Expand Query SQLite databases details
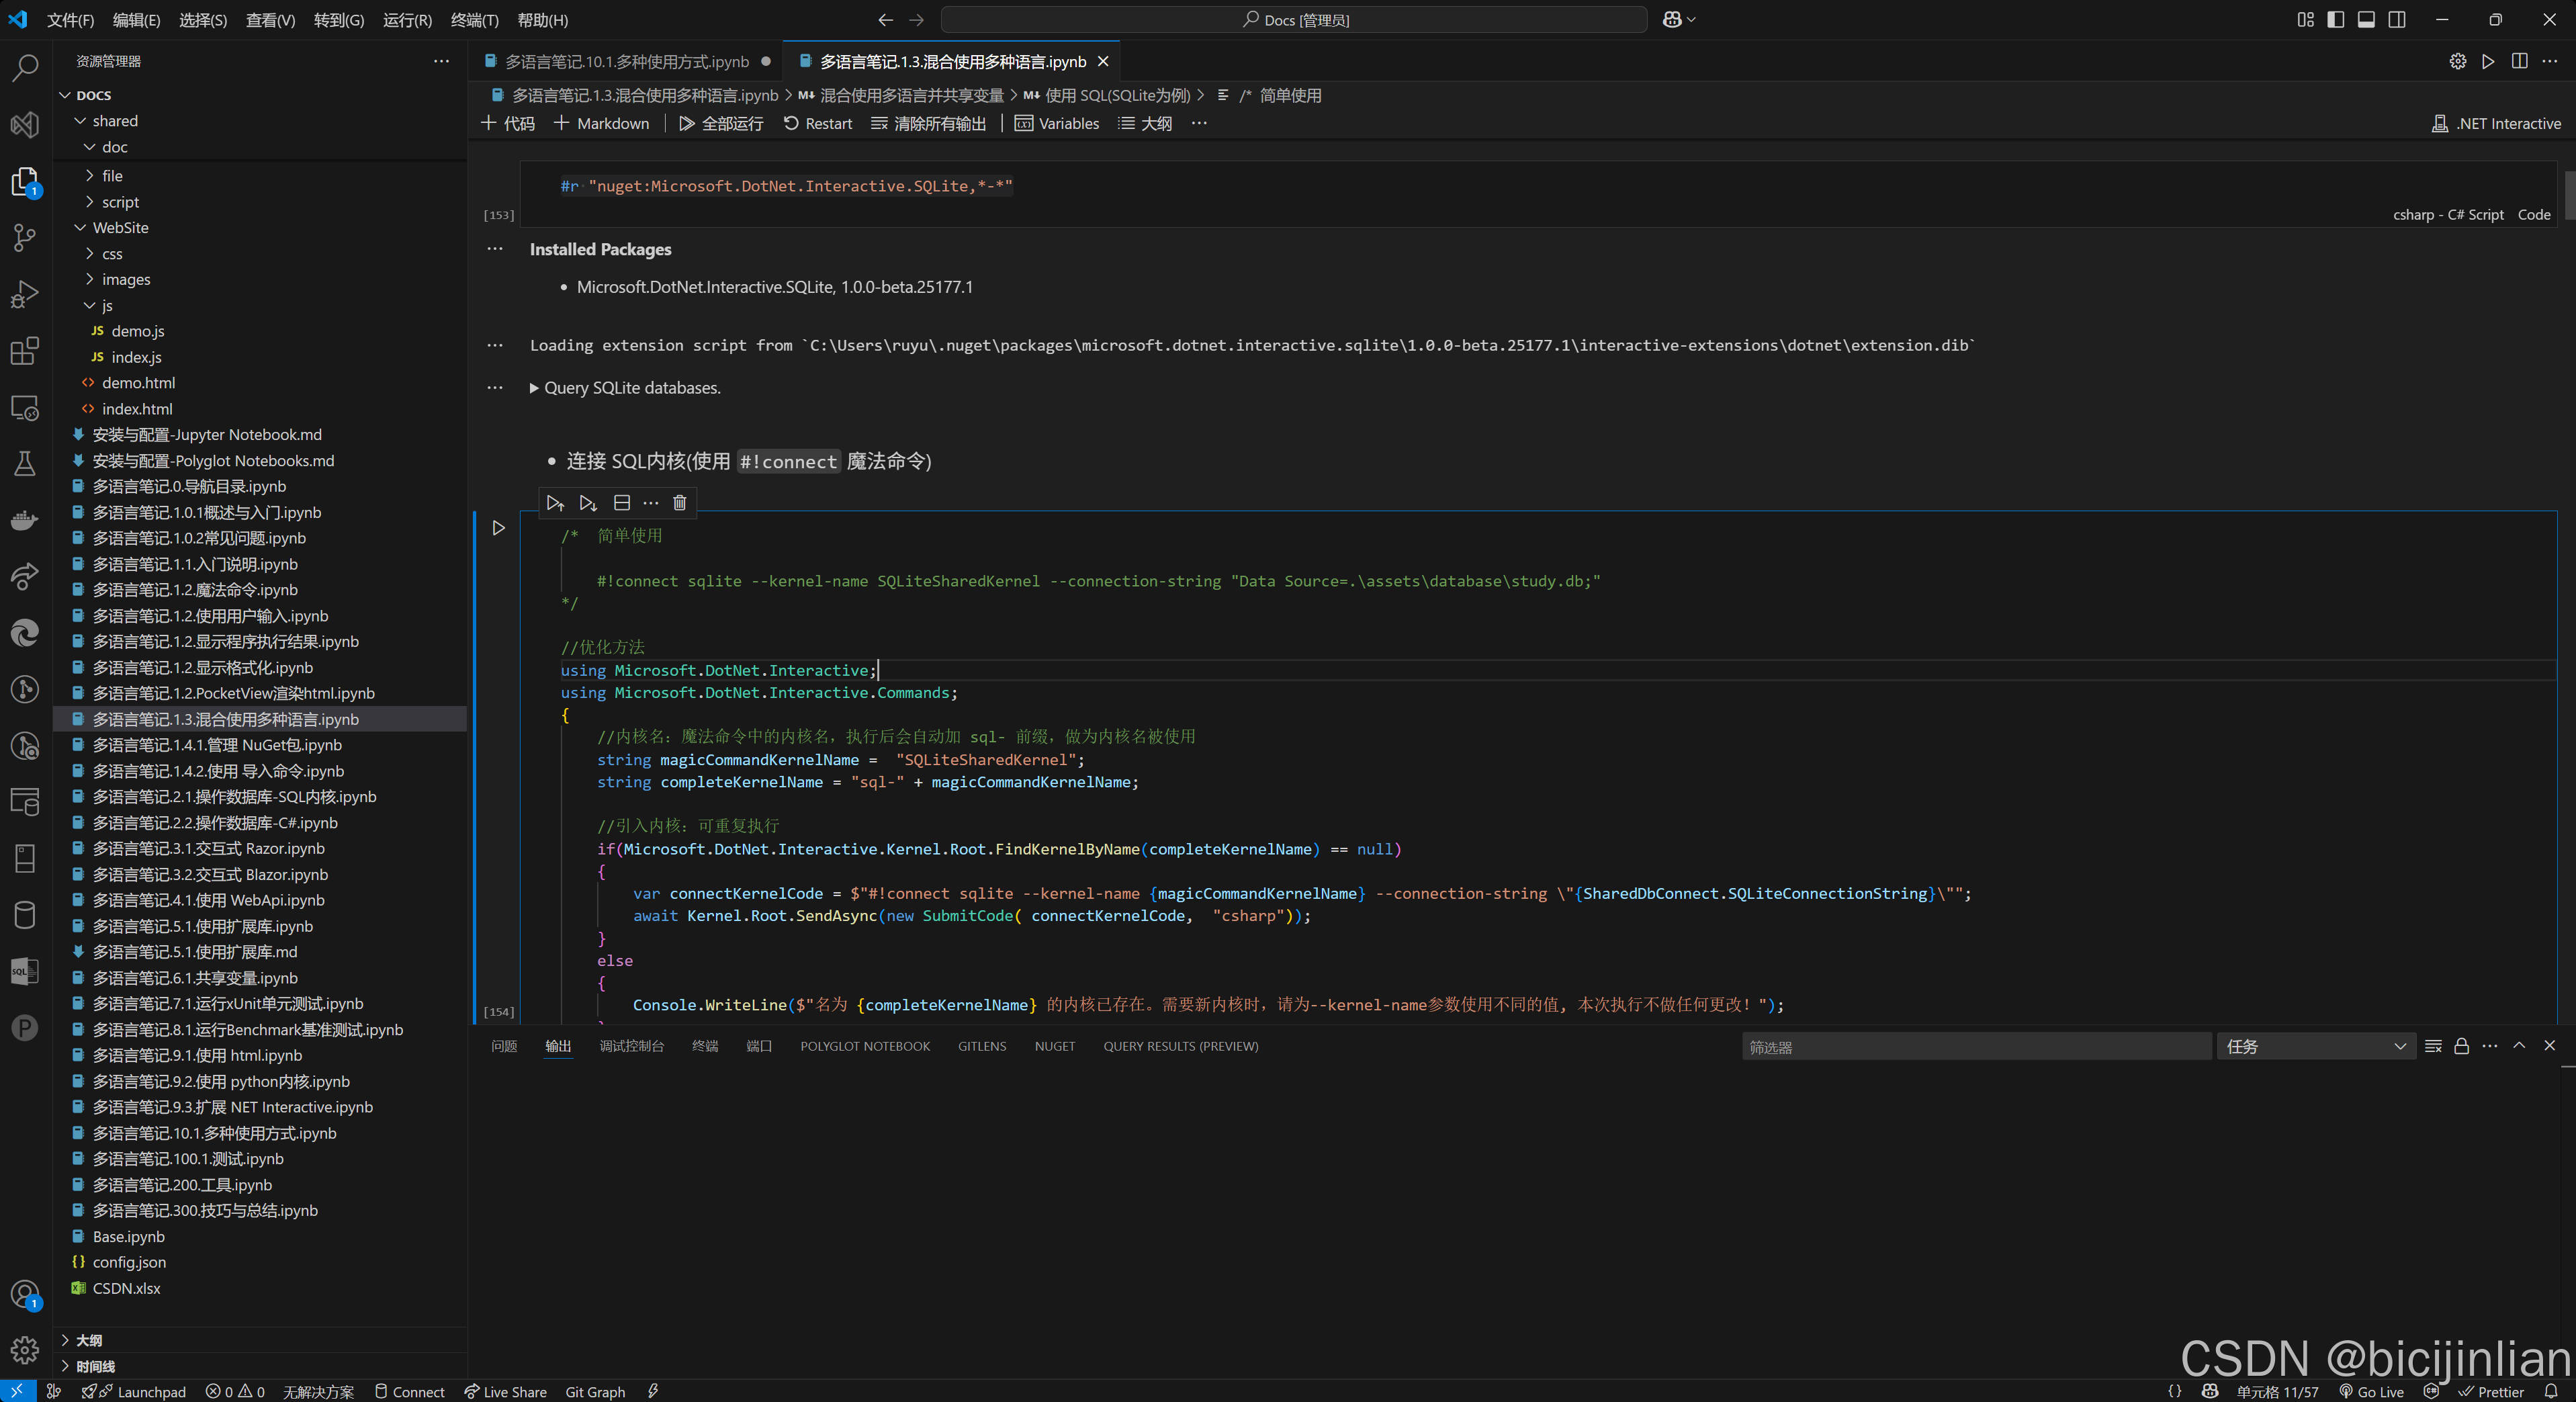Screen dimensions: 2576x1402 click(x=534, y=388)
